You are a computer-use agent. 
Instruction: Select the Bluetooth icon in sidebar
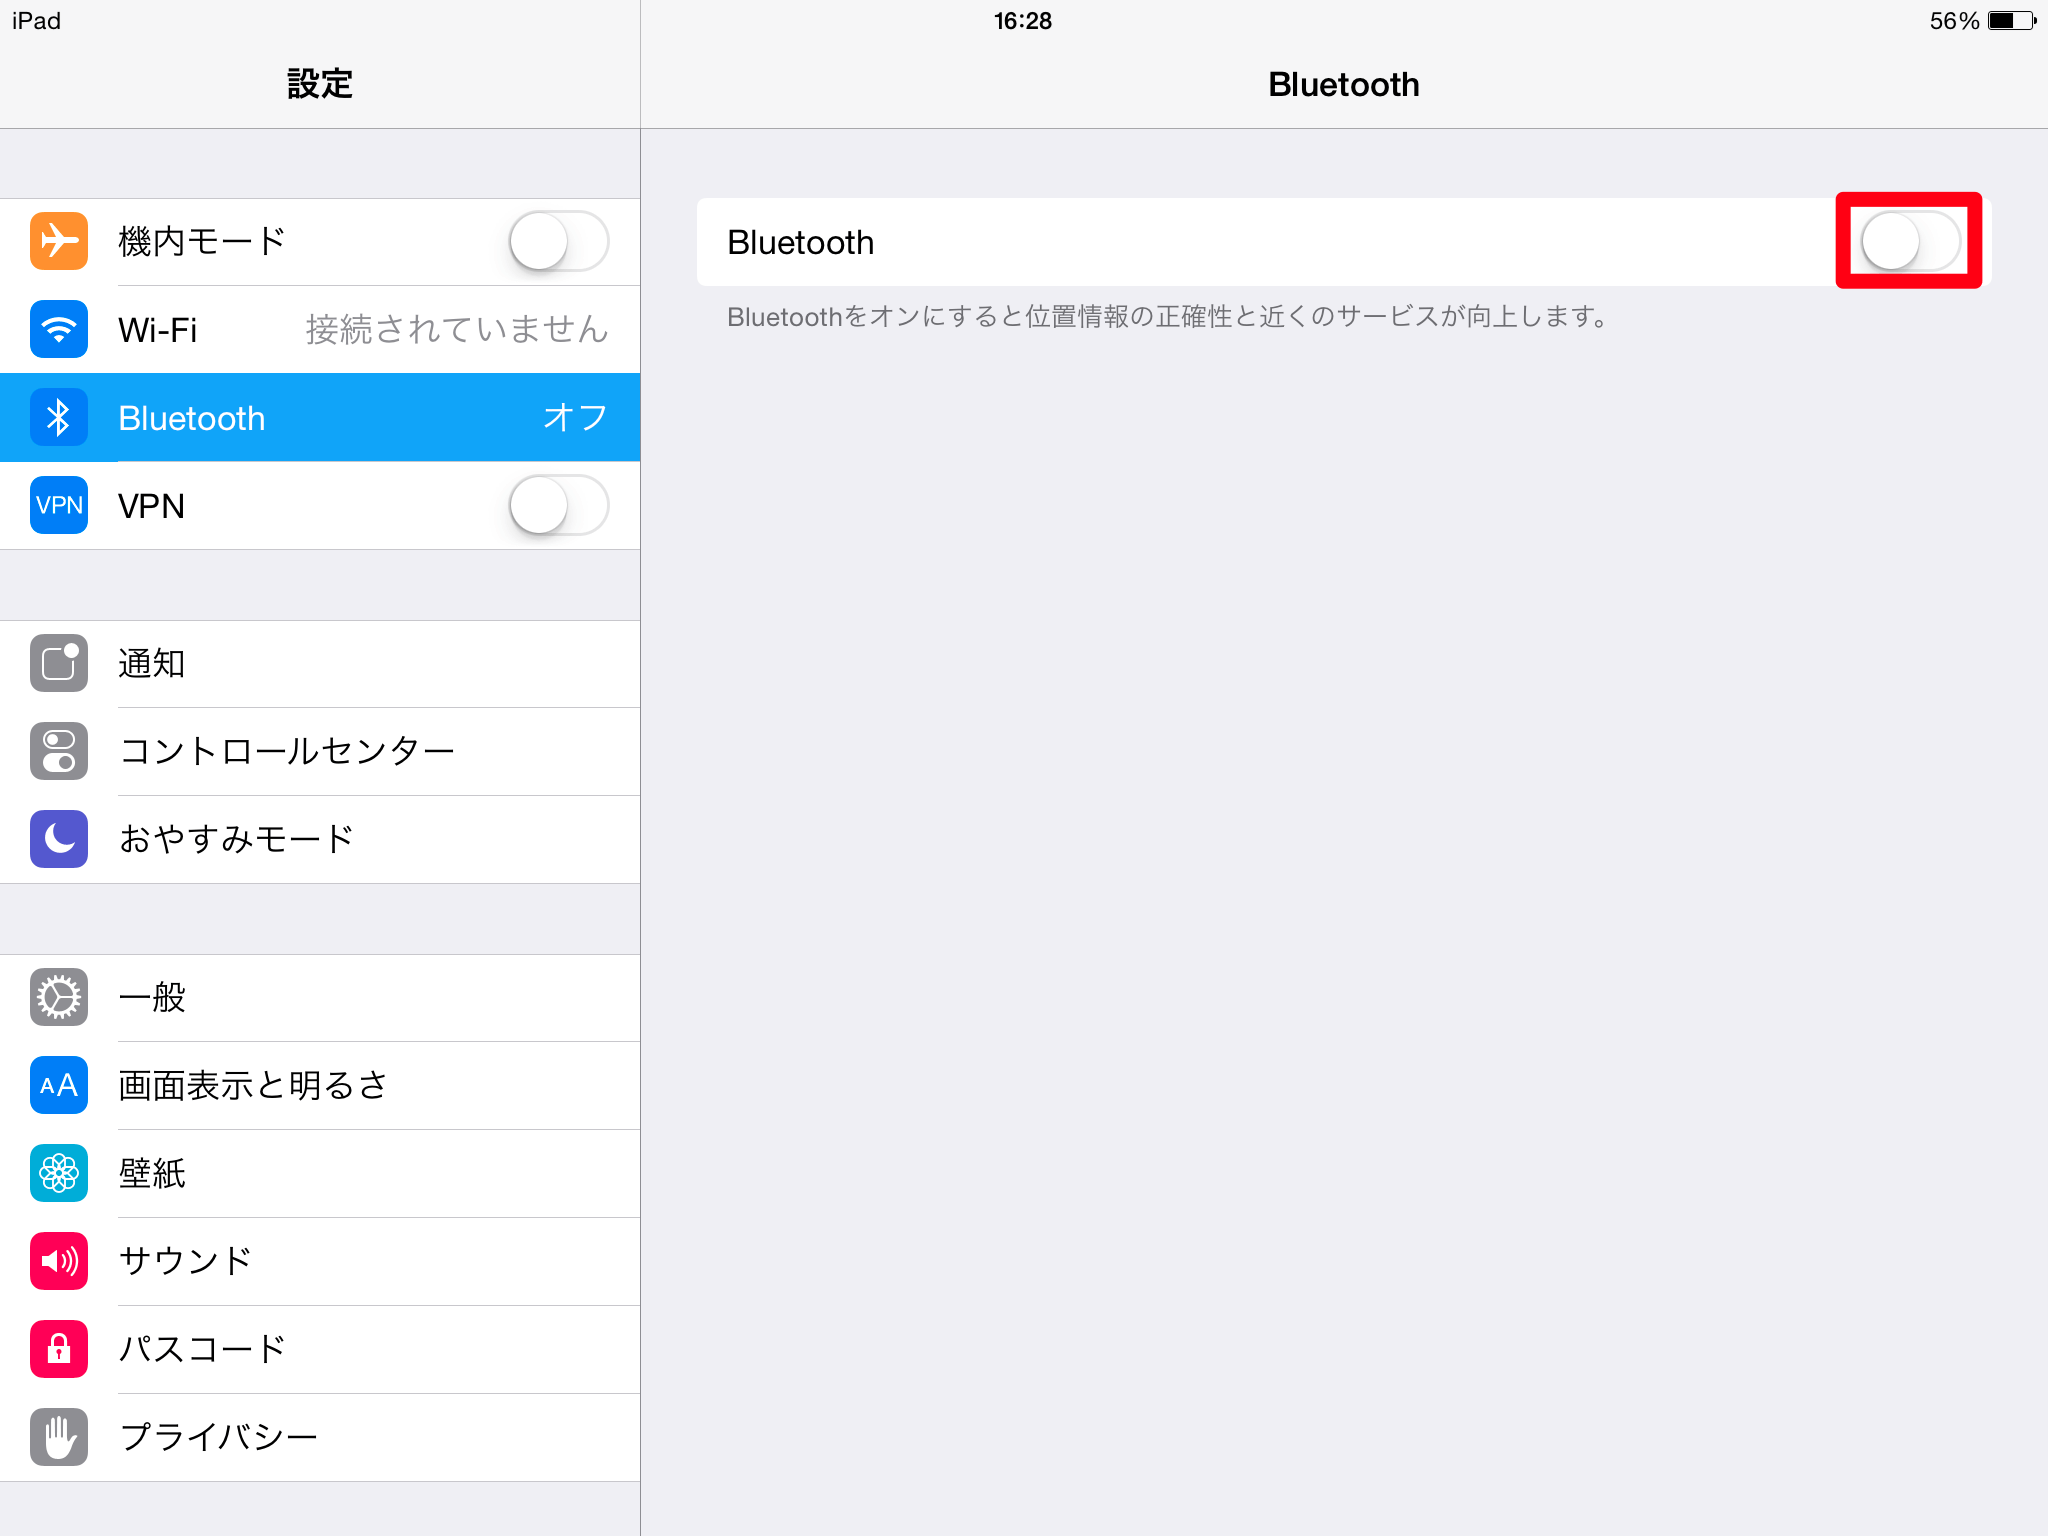point(58,417)
